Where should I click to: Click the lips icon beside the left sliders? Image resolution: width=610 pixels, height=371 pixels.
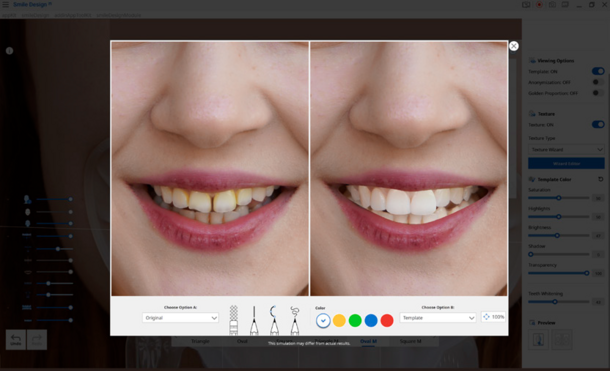(x=28, y=272)
